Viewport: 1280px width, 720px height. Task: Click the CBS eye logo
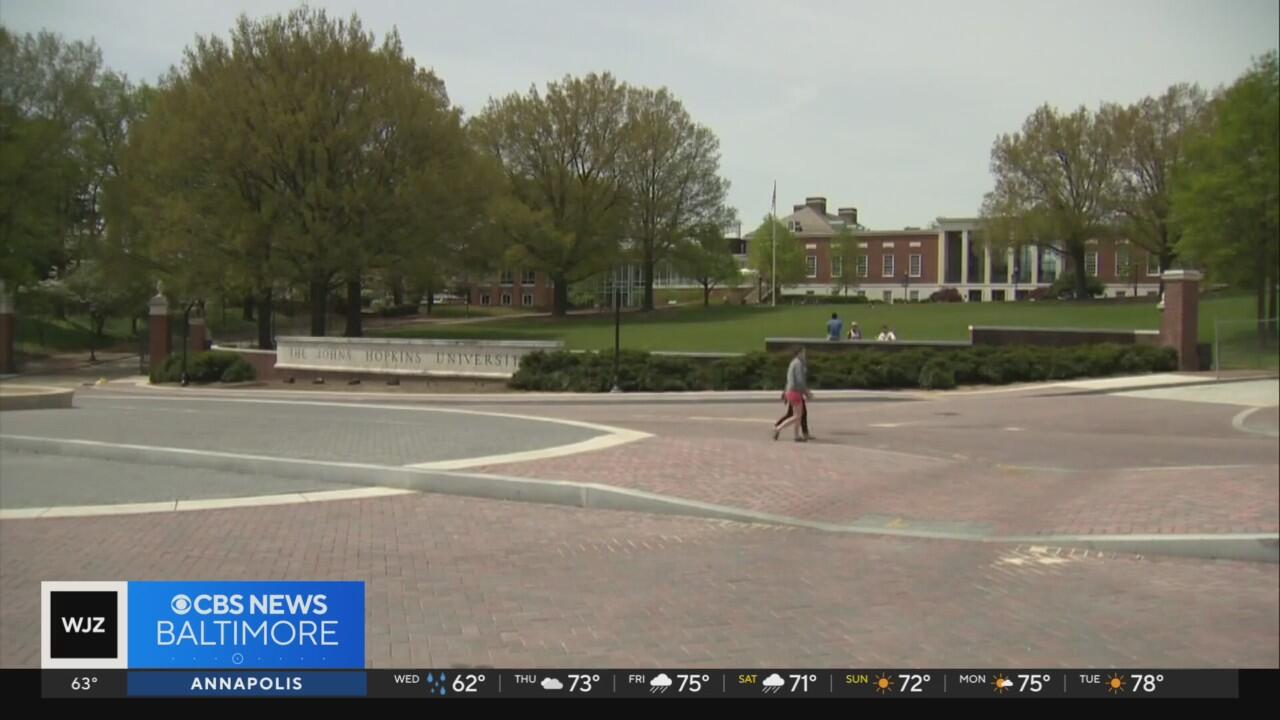point(181,605)
